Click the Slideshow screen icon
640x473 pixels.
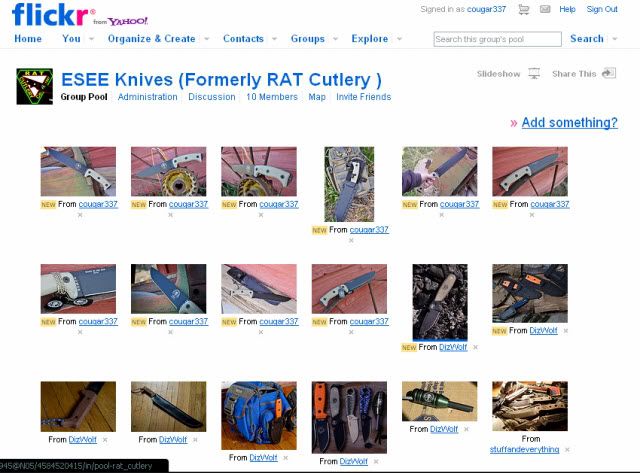(534, 73)
